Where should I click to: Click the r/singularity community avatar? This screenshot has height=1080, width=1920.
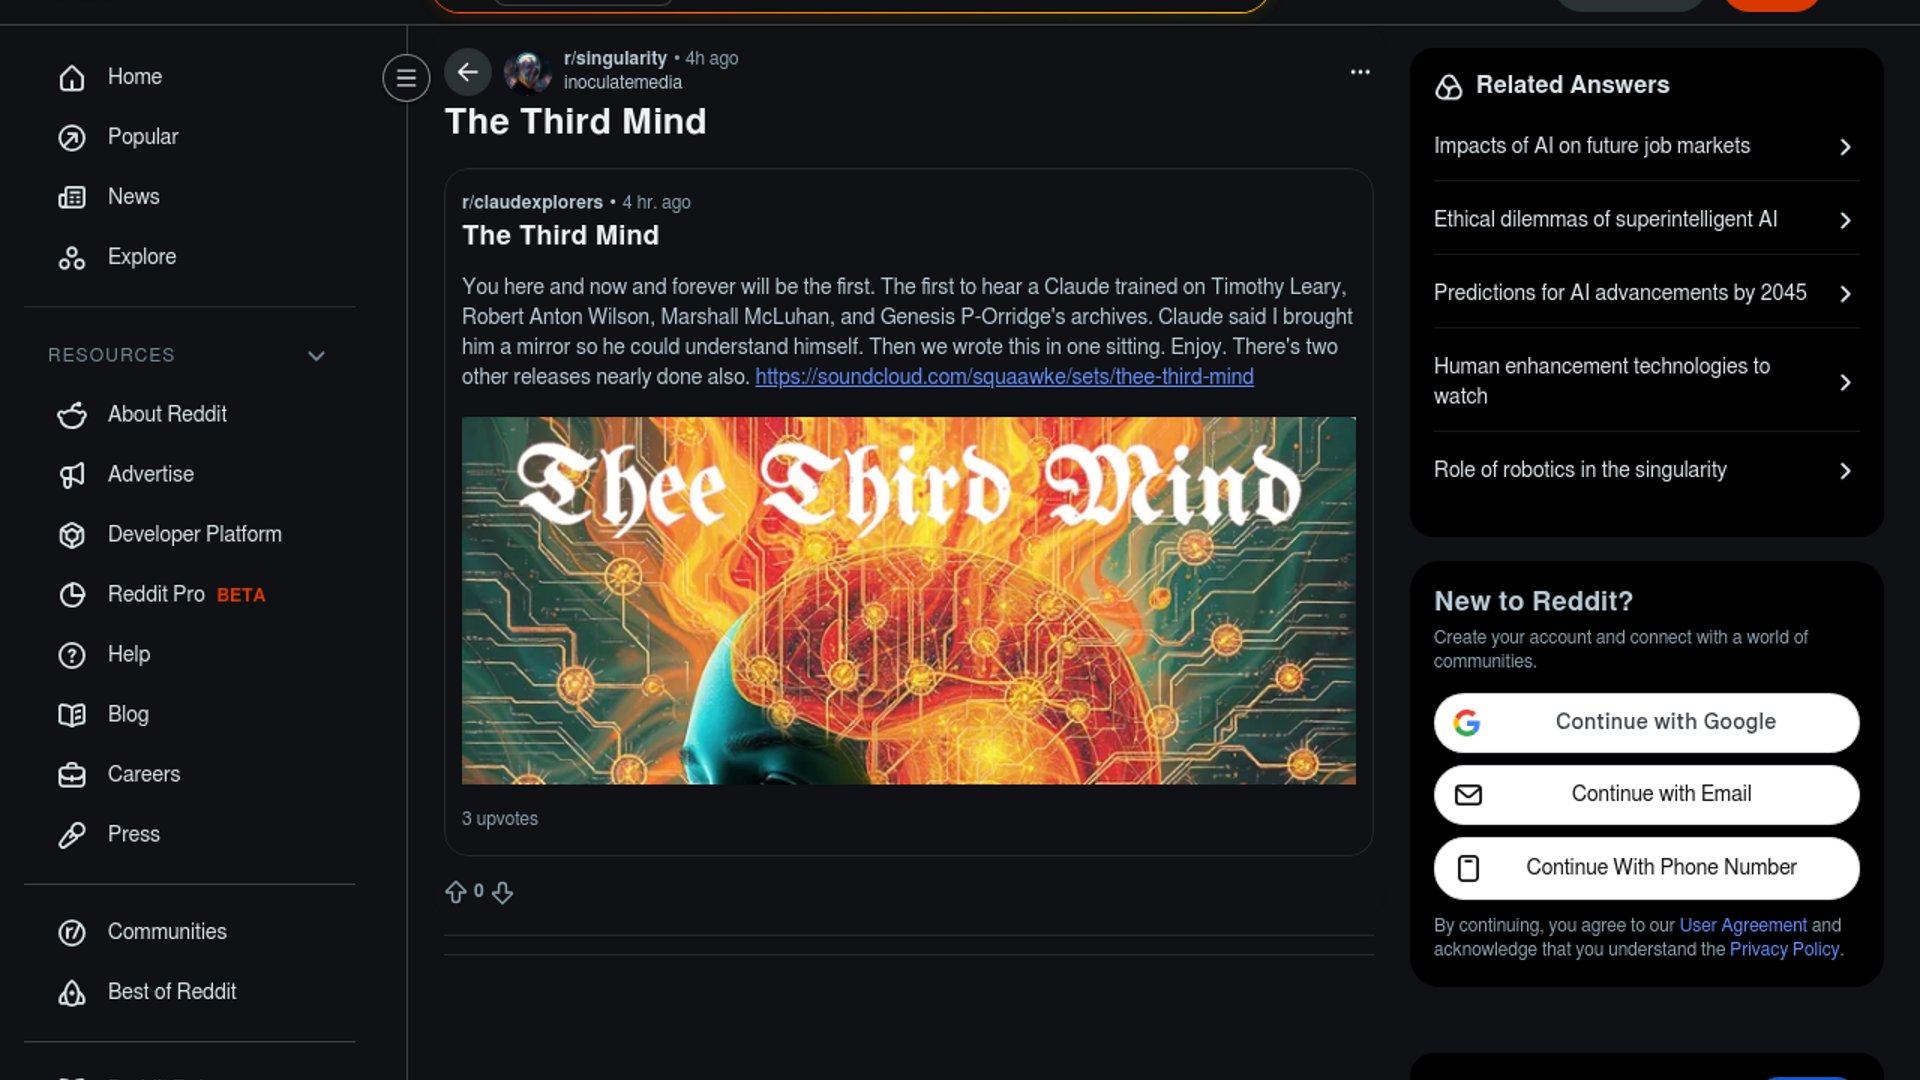pos(527,71)
